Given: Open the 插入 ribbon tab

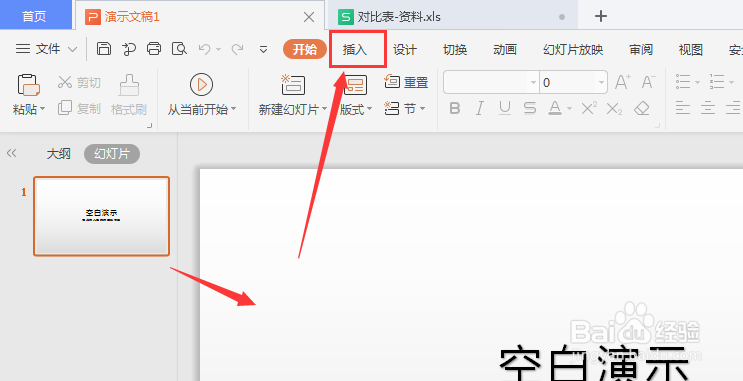Looking at the screenshot, I should (355, 49).
